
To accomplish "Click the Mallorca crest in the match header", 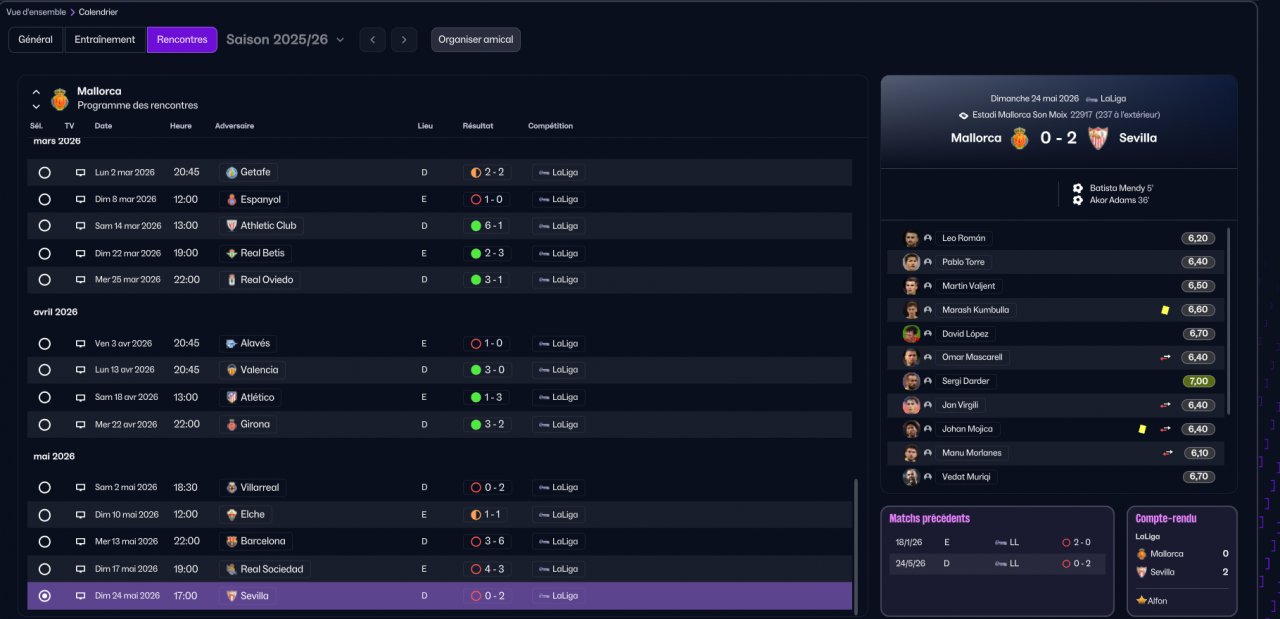I will pos(1020,138).
